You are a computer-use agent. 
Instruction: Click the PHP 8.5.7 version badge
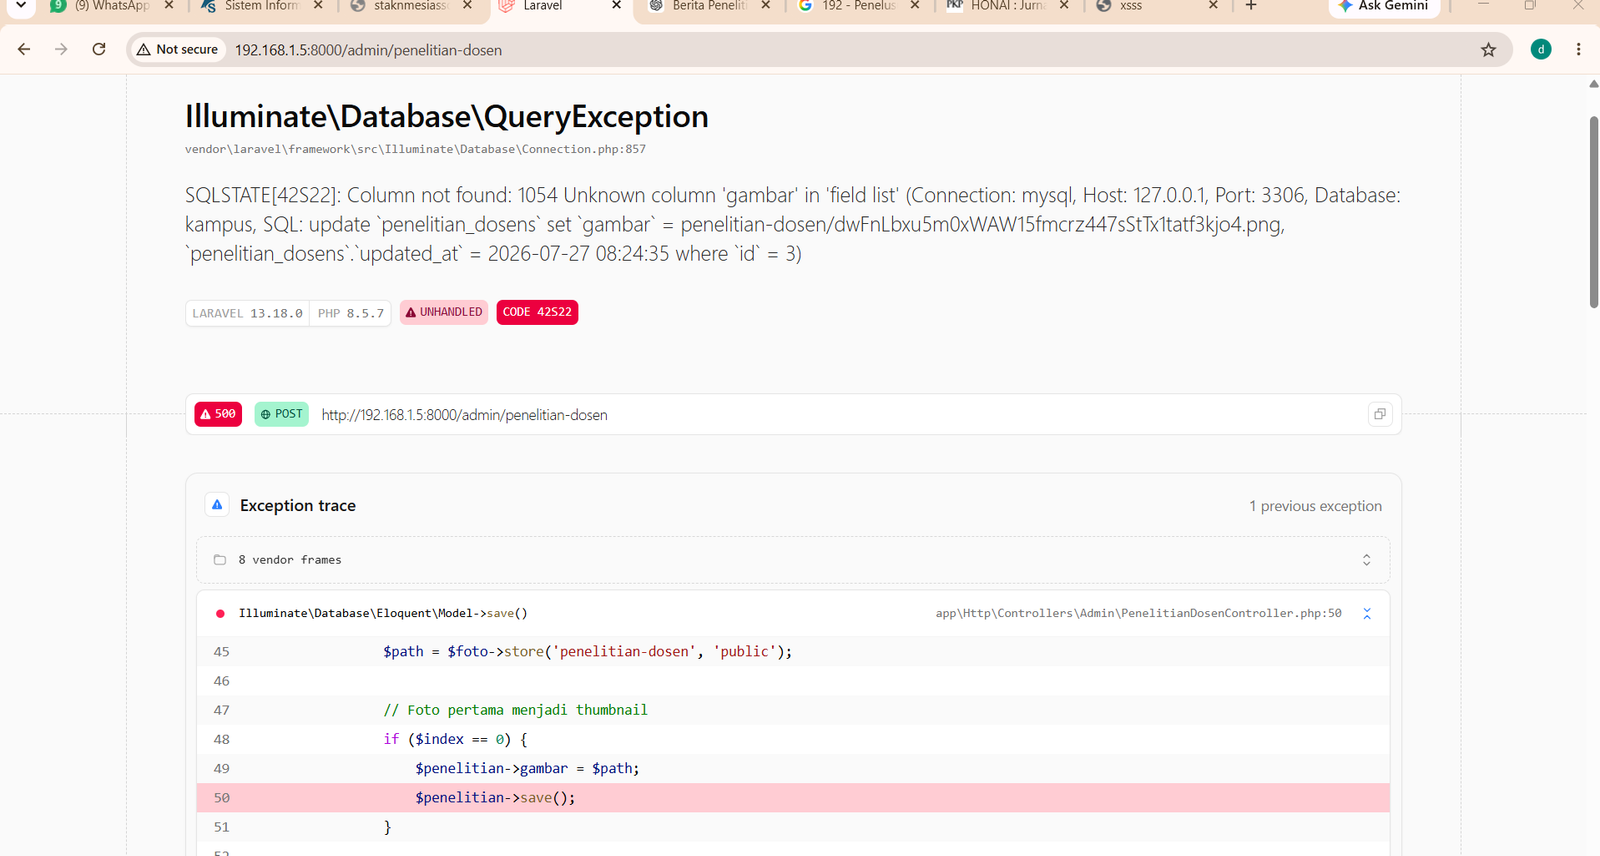351,313
